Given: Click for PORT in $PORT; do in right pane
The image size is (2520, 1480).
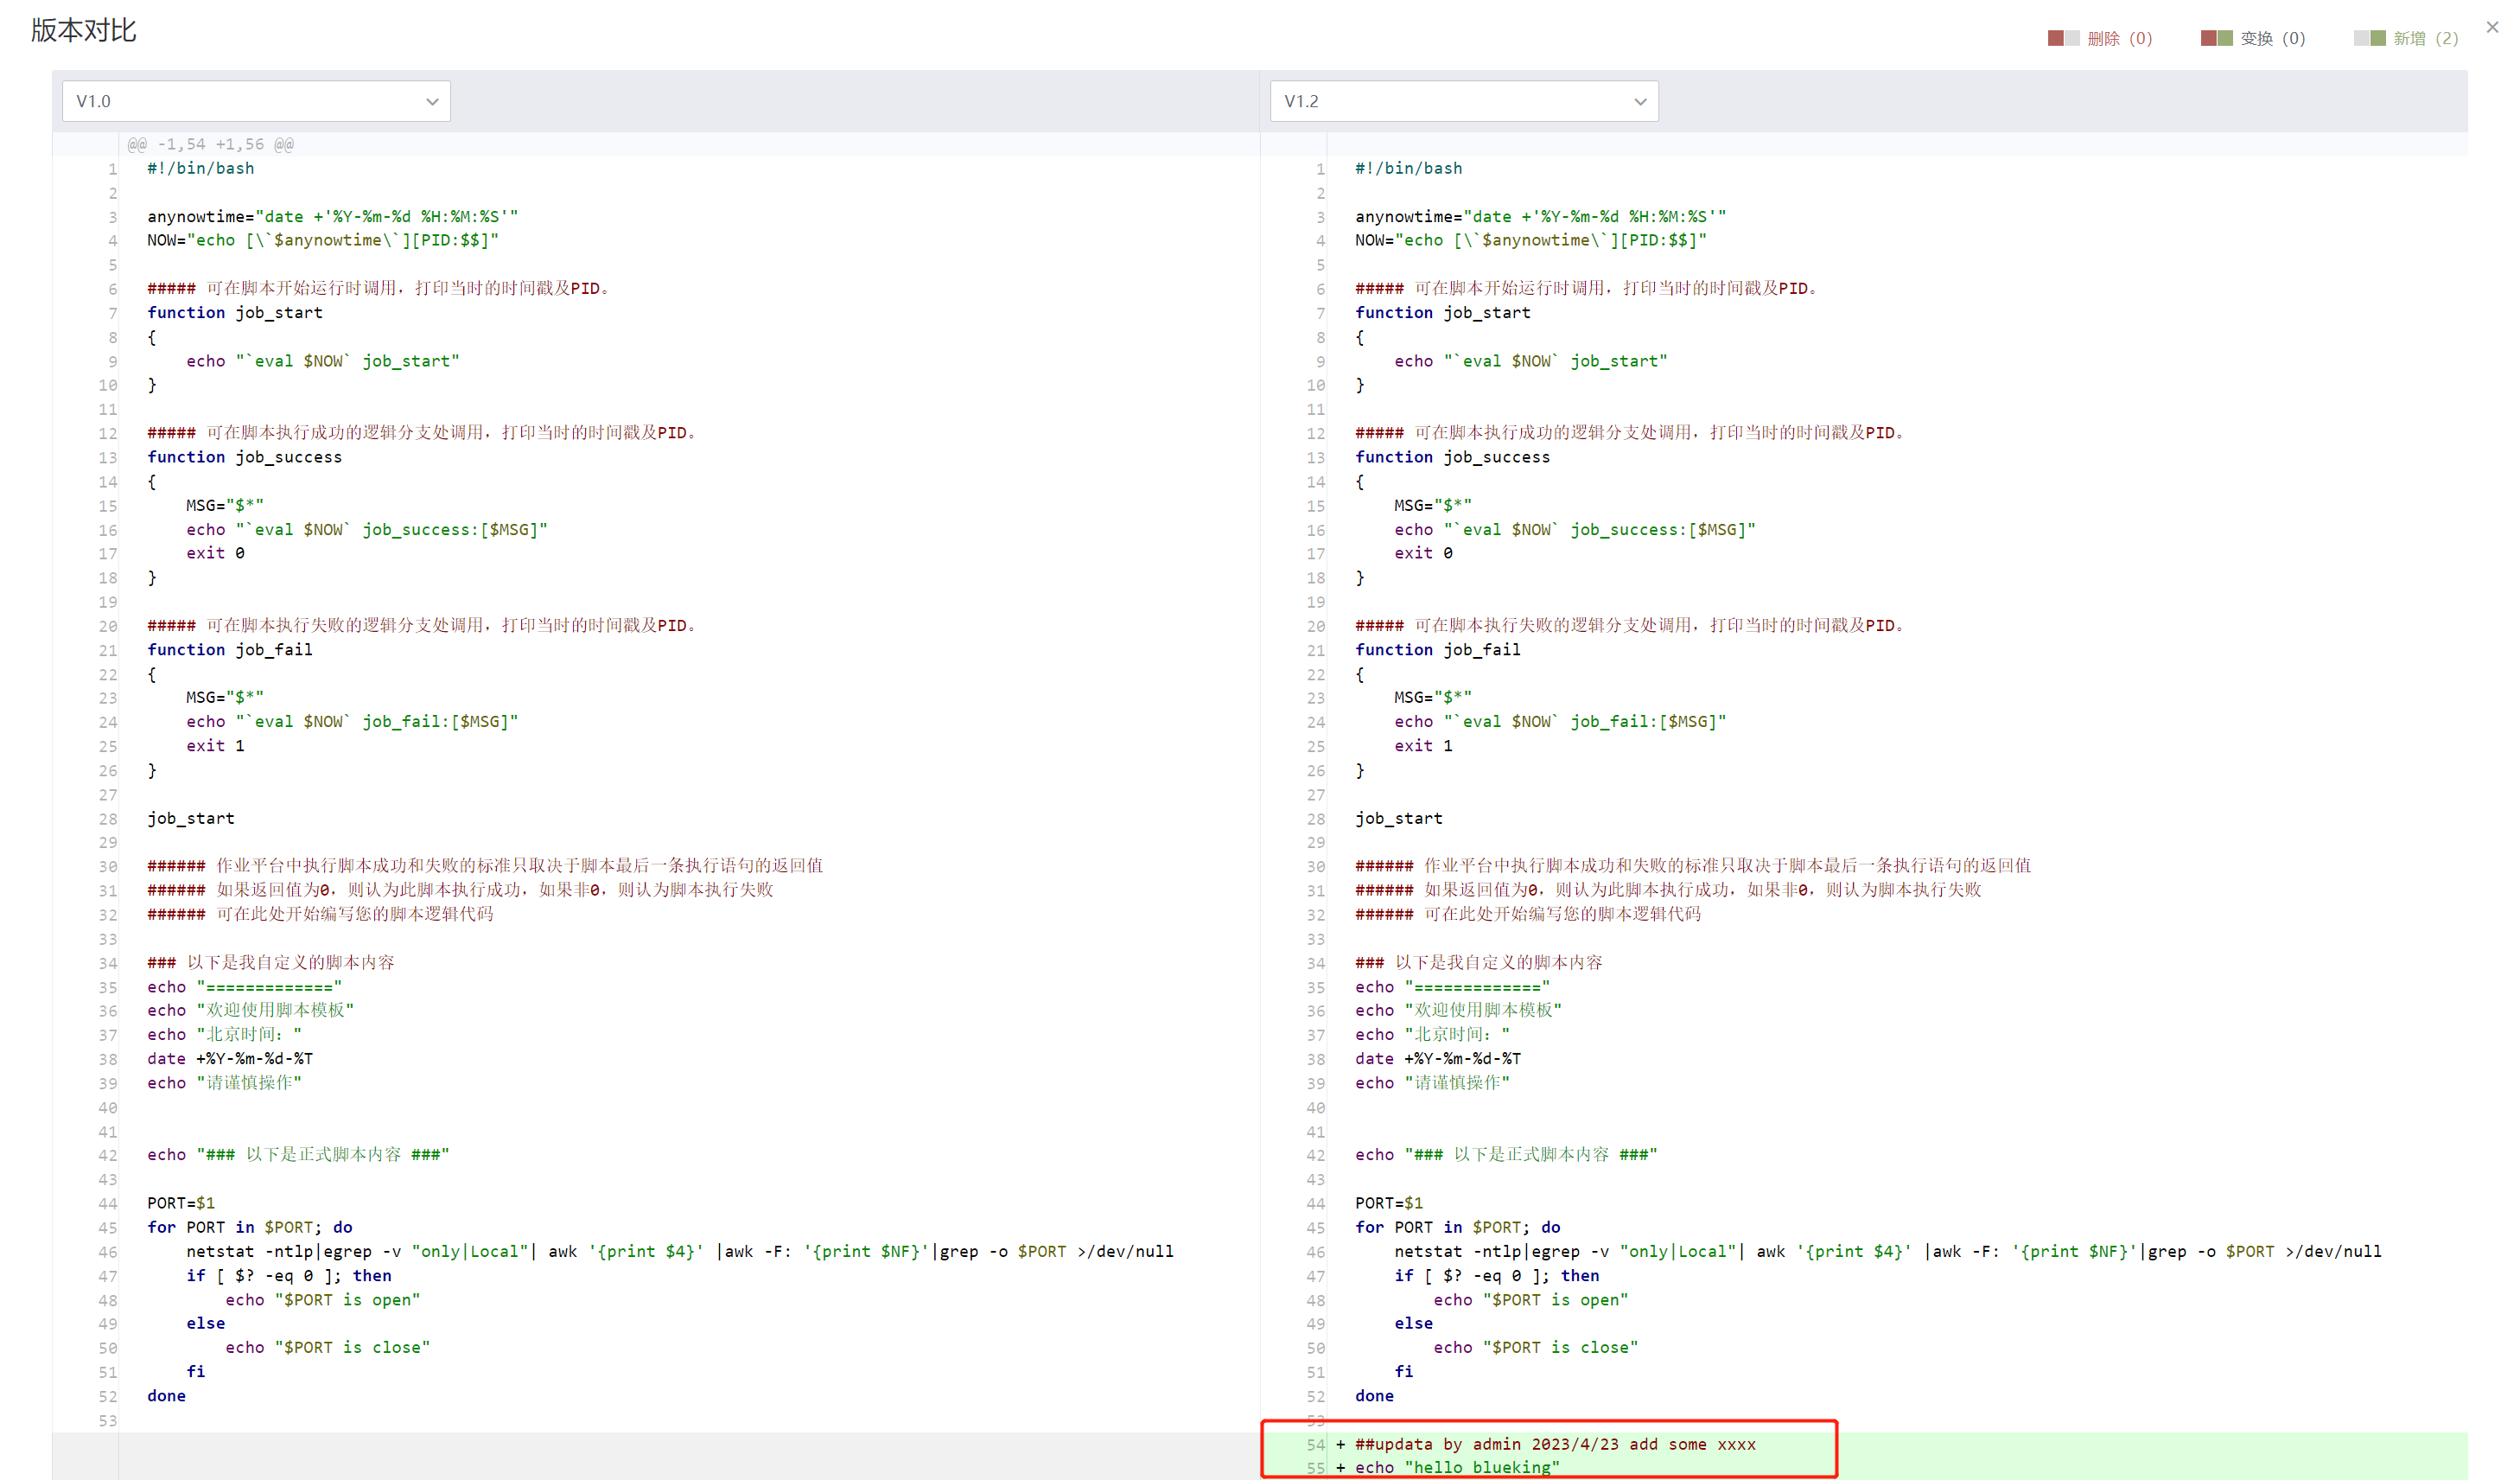Looking at the screenshot, I should click(x=1457, y=1227).
